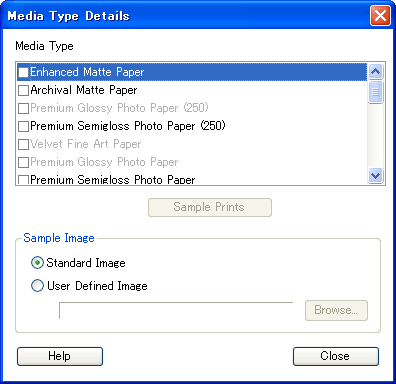Click the Sample Prints button

[x=210, y=207]
